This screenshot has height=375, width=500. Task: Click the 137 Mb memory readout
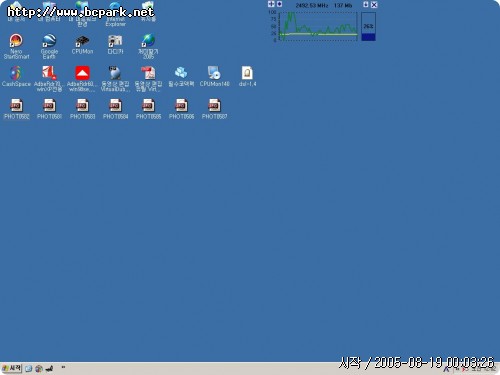tap(343, 5)
